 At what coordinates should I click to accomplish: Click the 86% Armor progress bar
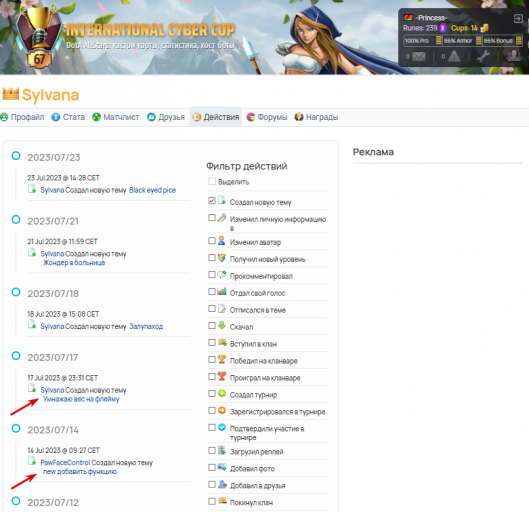pyautogui.click(x=463, y=41)
